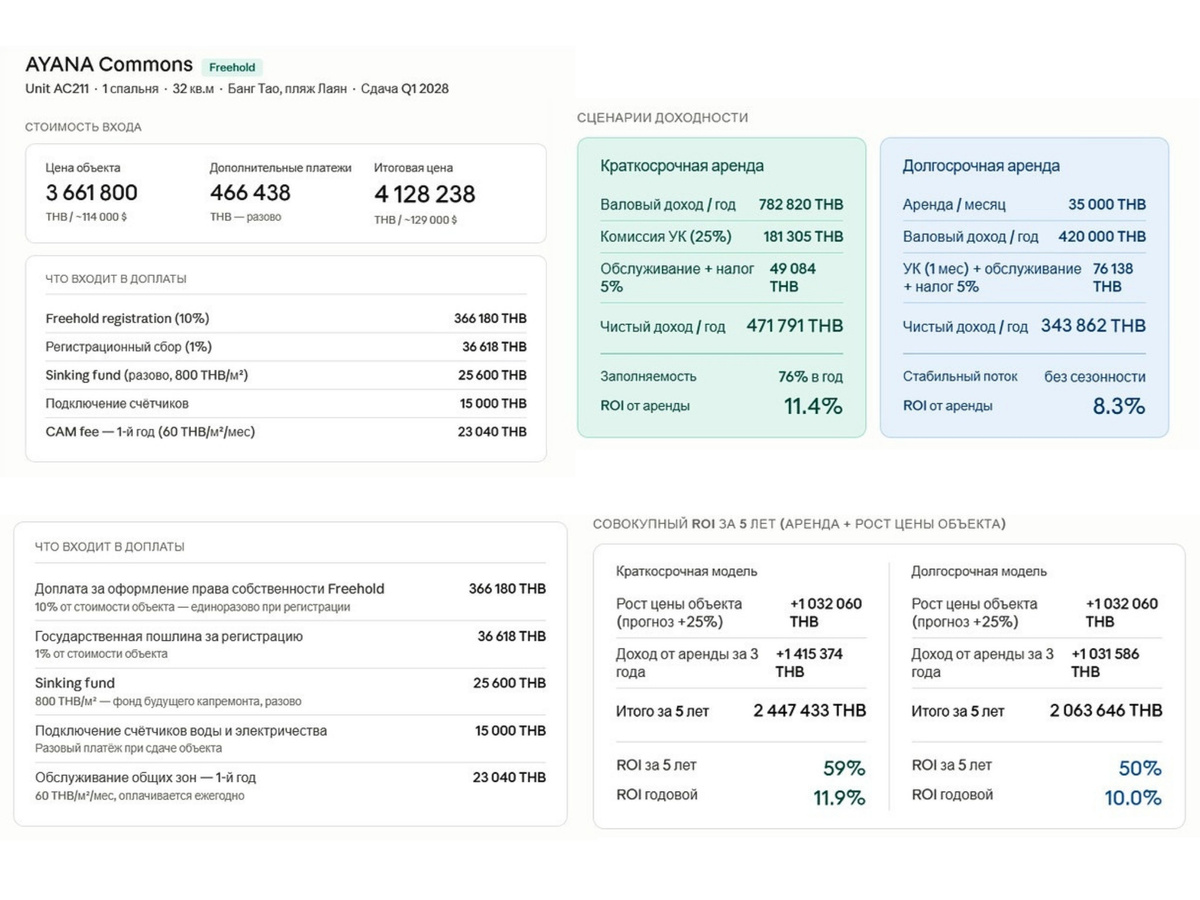Click "60 THB/м²/мес, оплачивается ежегодно" note
This screenshot has width=1200, height=900.
(x=140, y=796)
